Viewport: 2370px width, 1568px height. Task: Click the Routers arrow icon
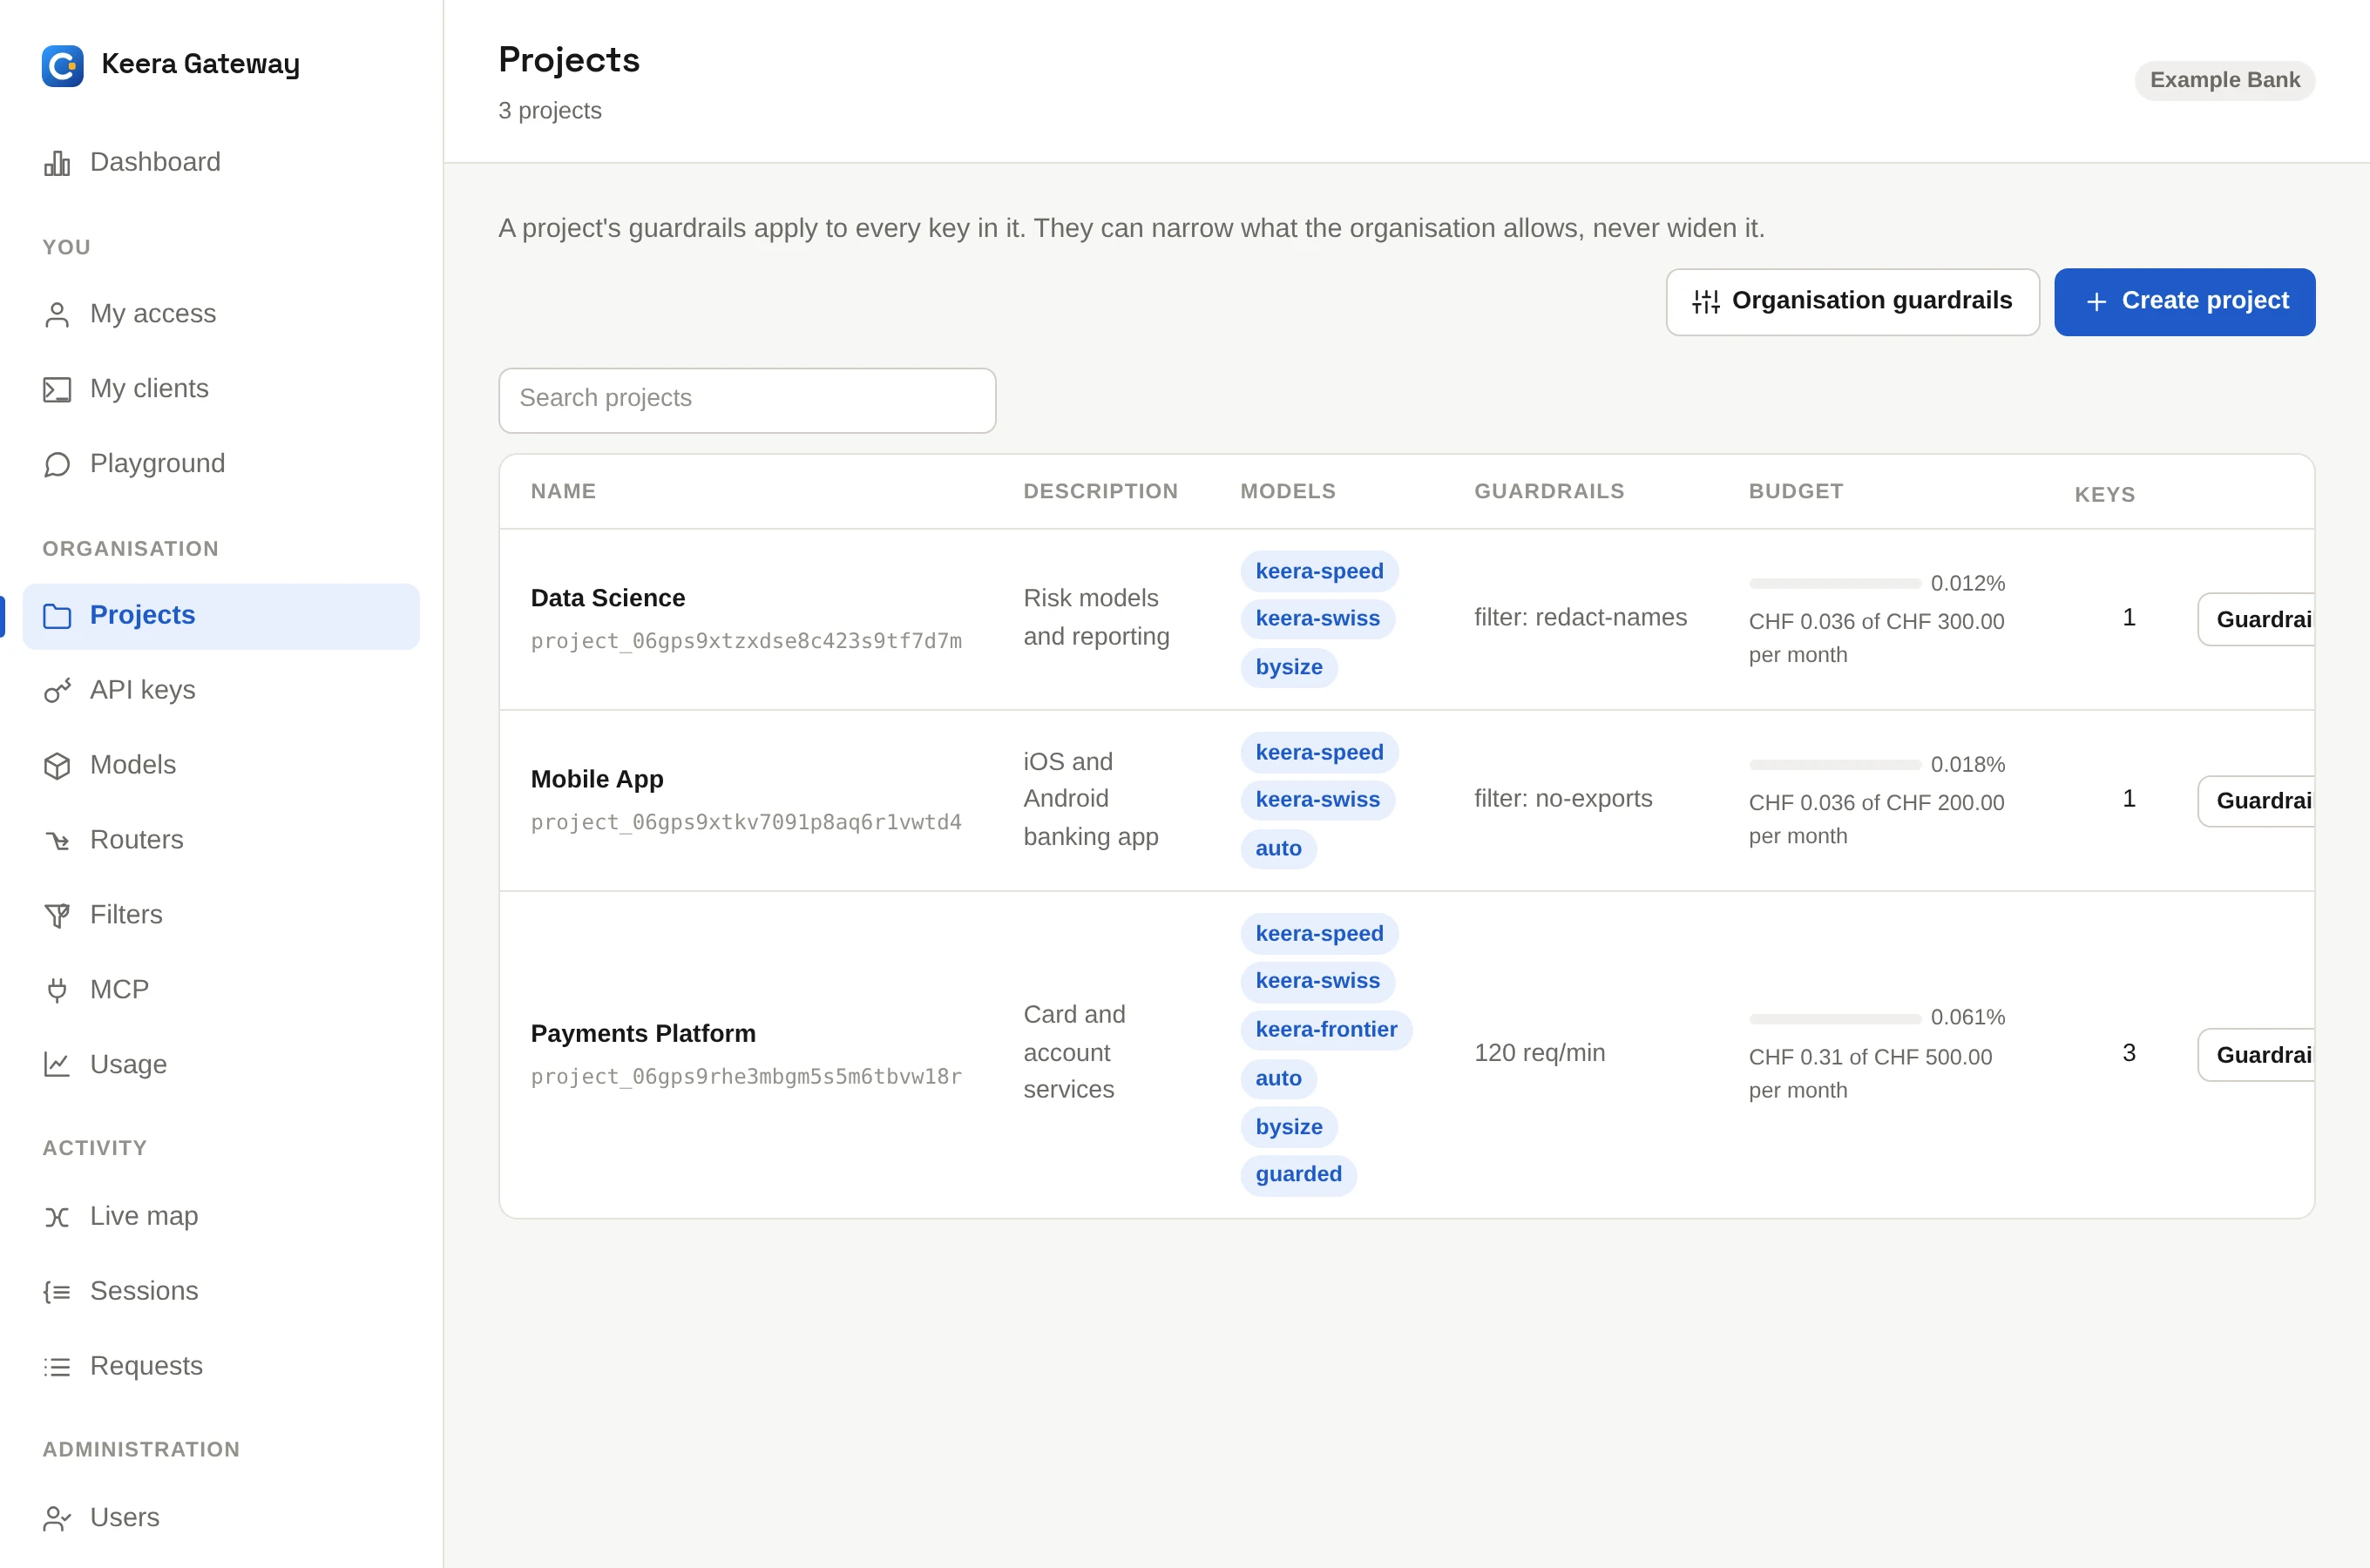(x=57, y=841)
